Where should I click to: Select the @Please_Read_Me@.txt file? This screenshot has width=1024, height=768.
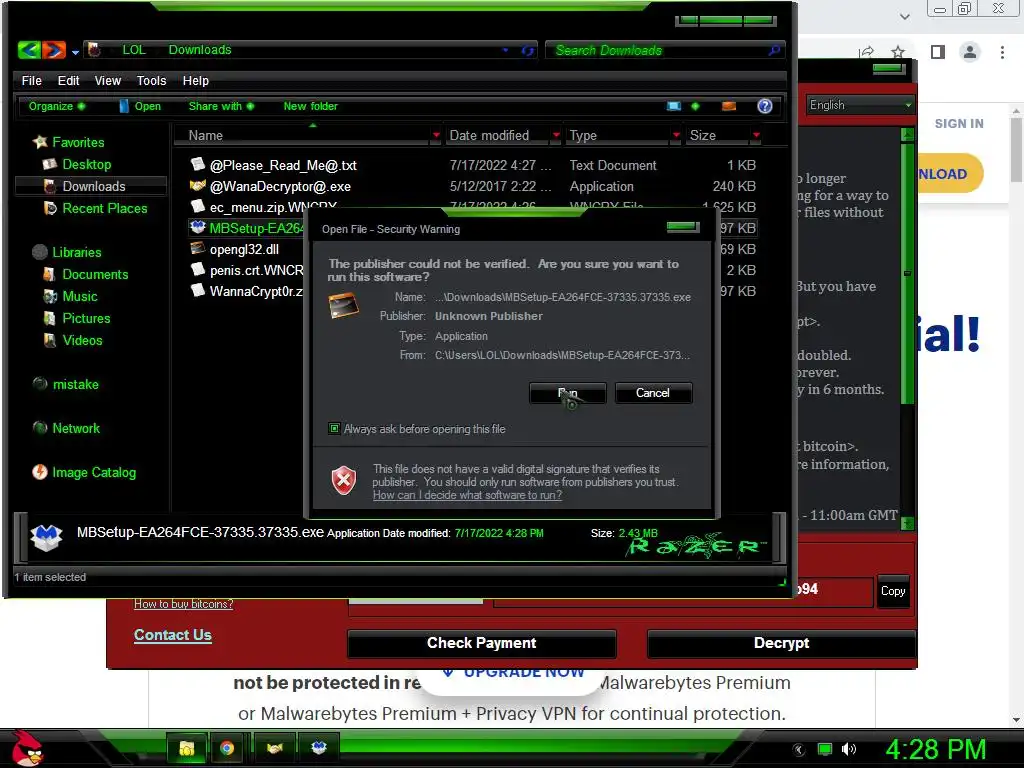(283, 165)
